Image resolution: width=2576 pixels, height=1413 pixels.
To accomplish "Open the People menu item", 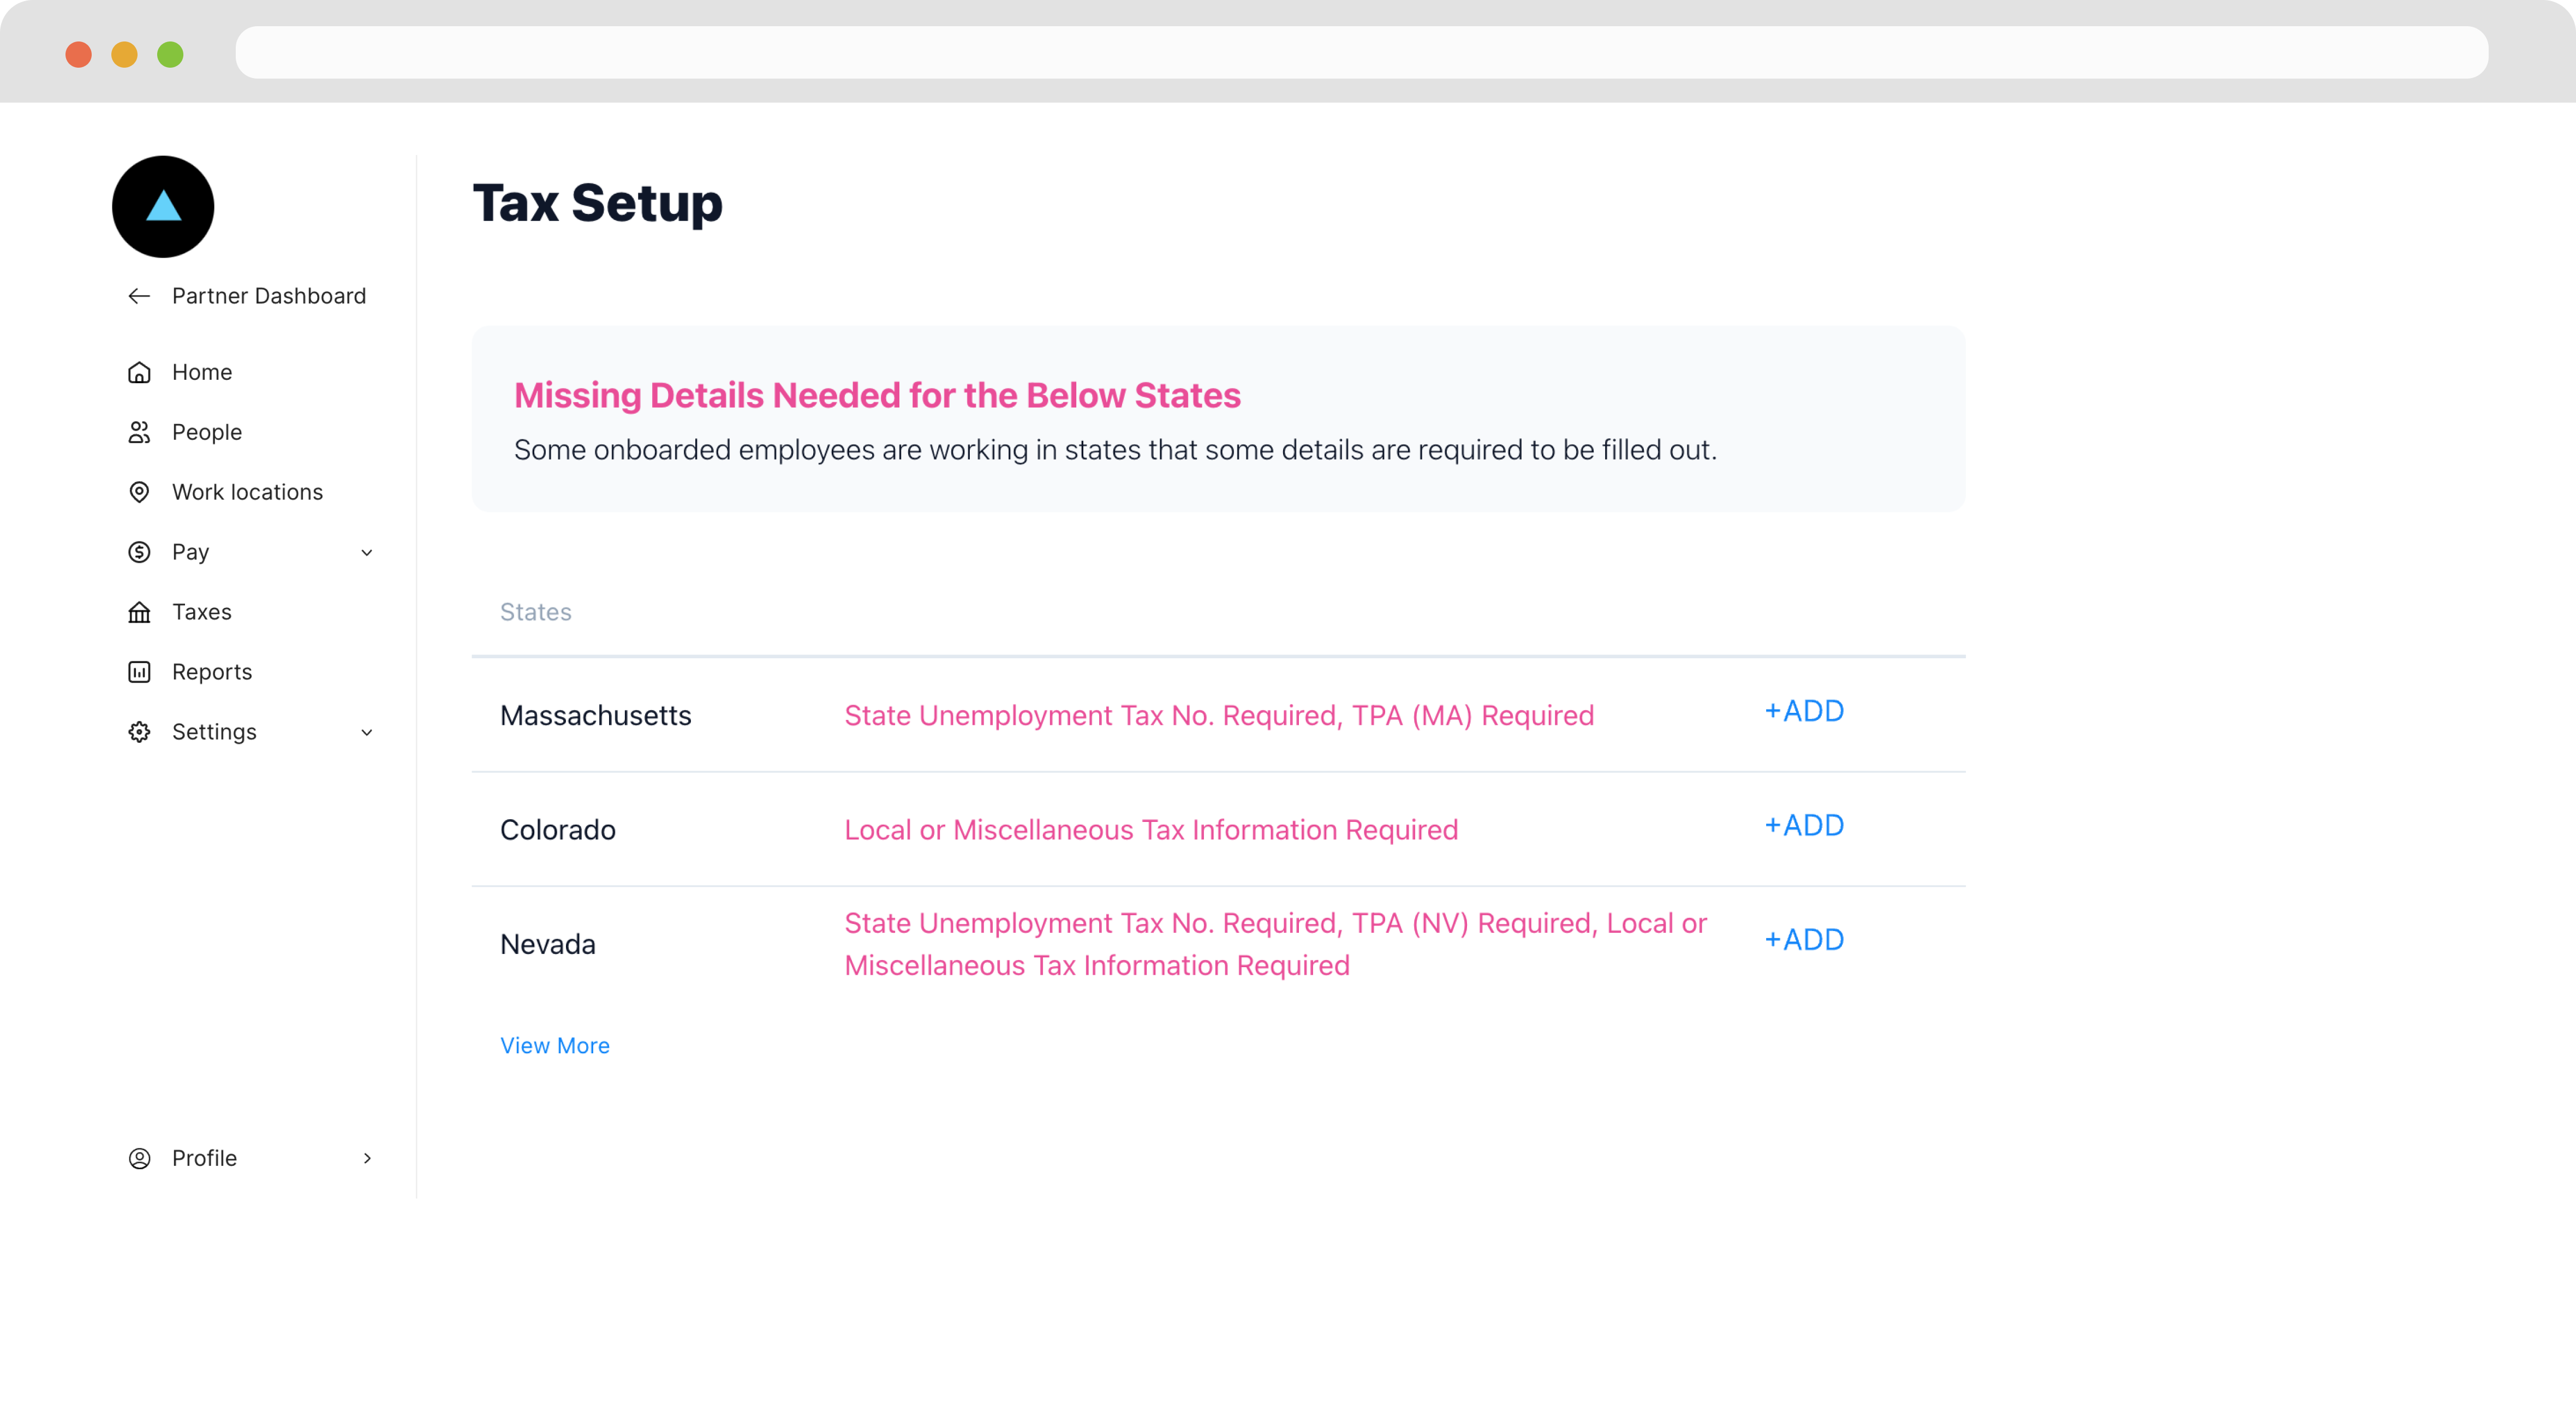I will pyautogui.click(x=207, y=432).
